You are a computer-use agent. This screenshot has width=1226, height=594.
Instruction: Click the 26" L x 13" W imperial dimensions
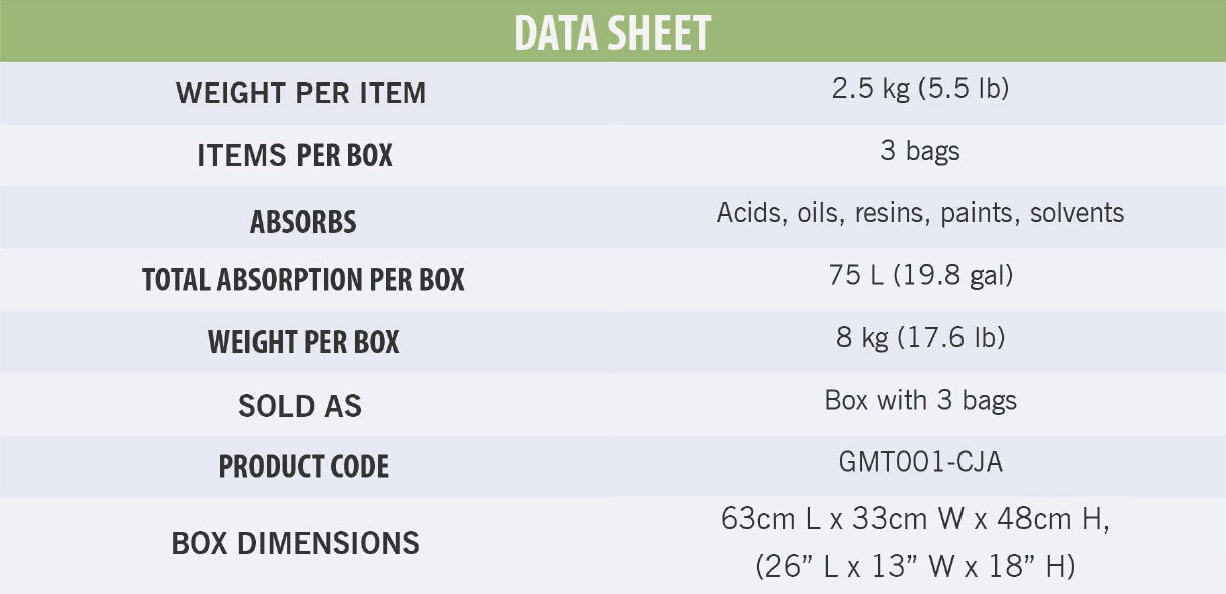[862, 567]
